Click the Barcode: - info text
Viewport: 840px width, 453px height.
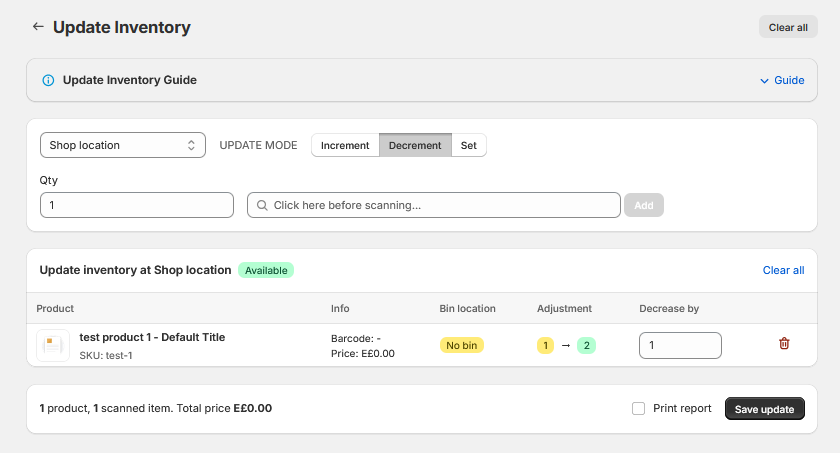click(356, 338)
